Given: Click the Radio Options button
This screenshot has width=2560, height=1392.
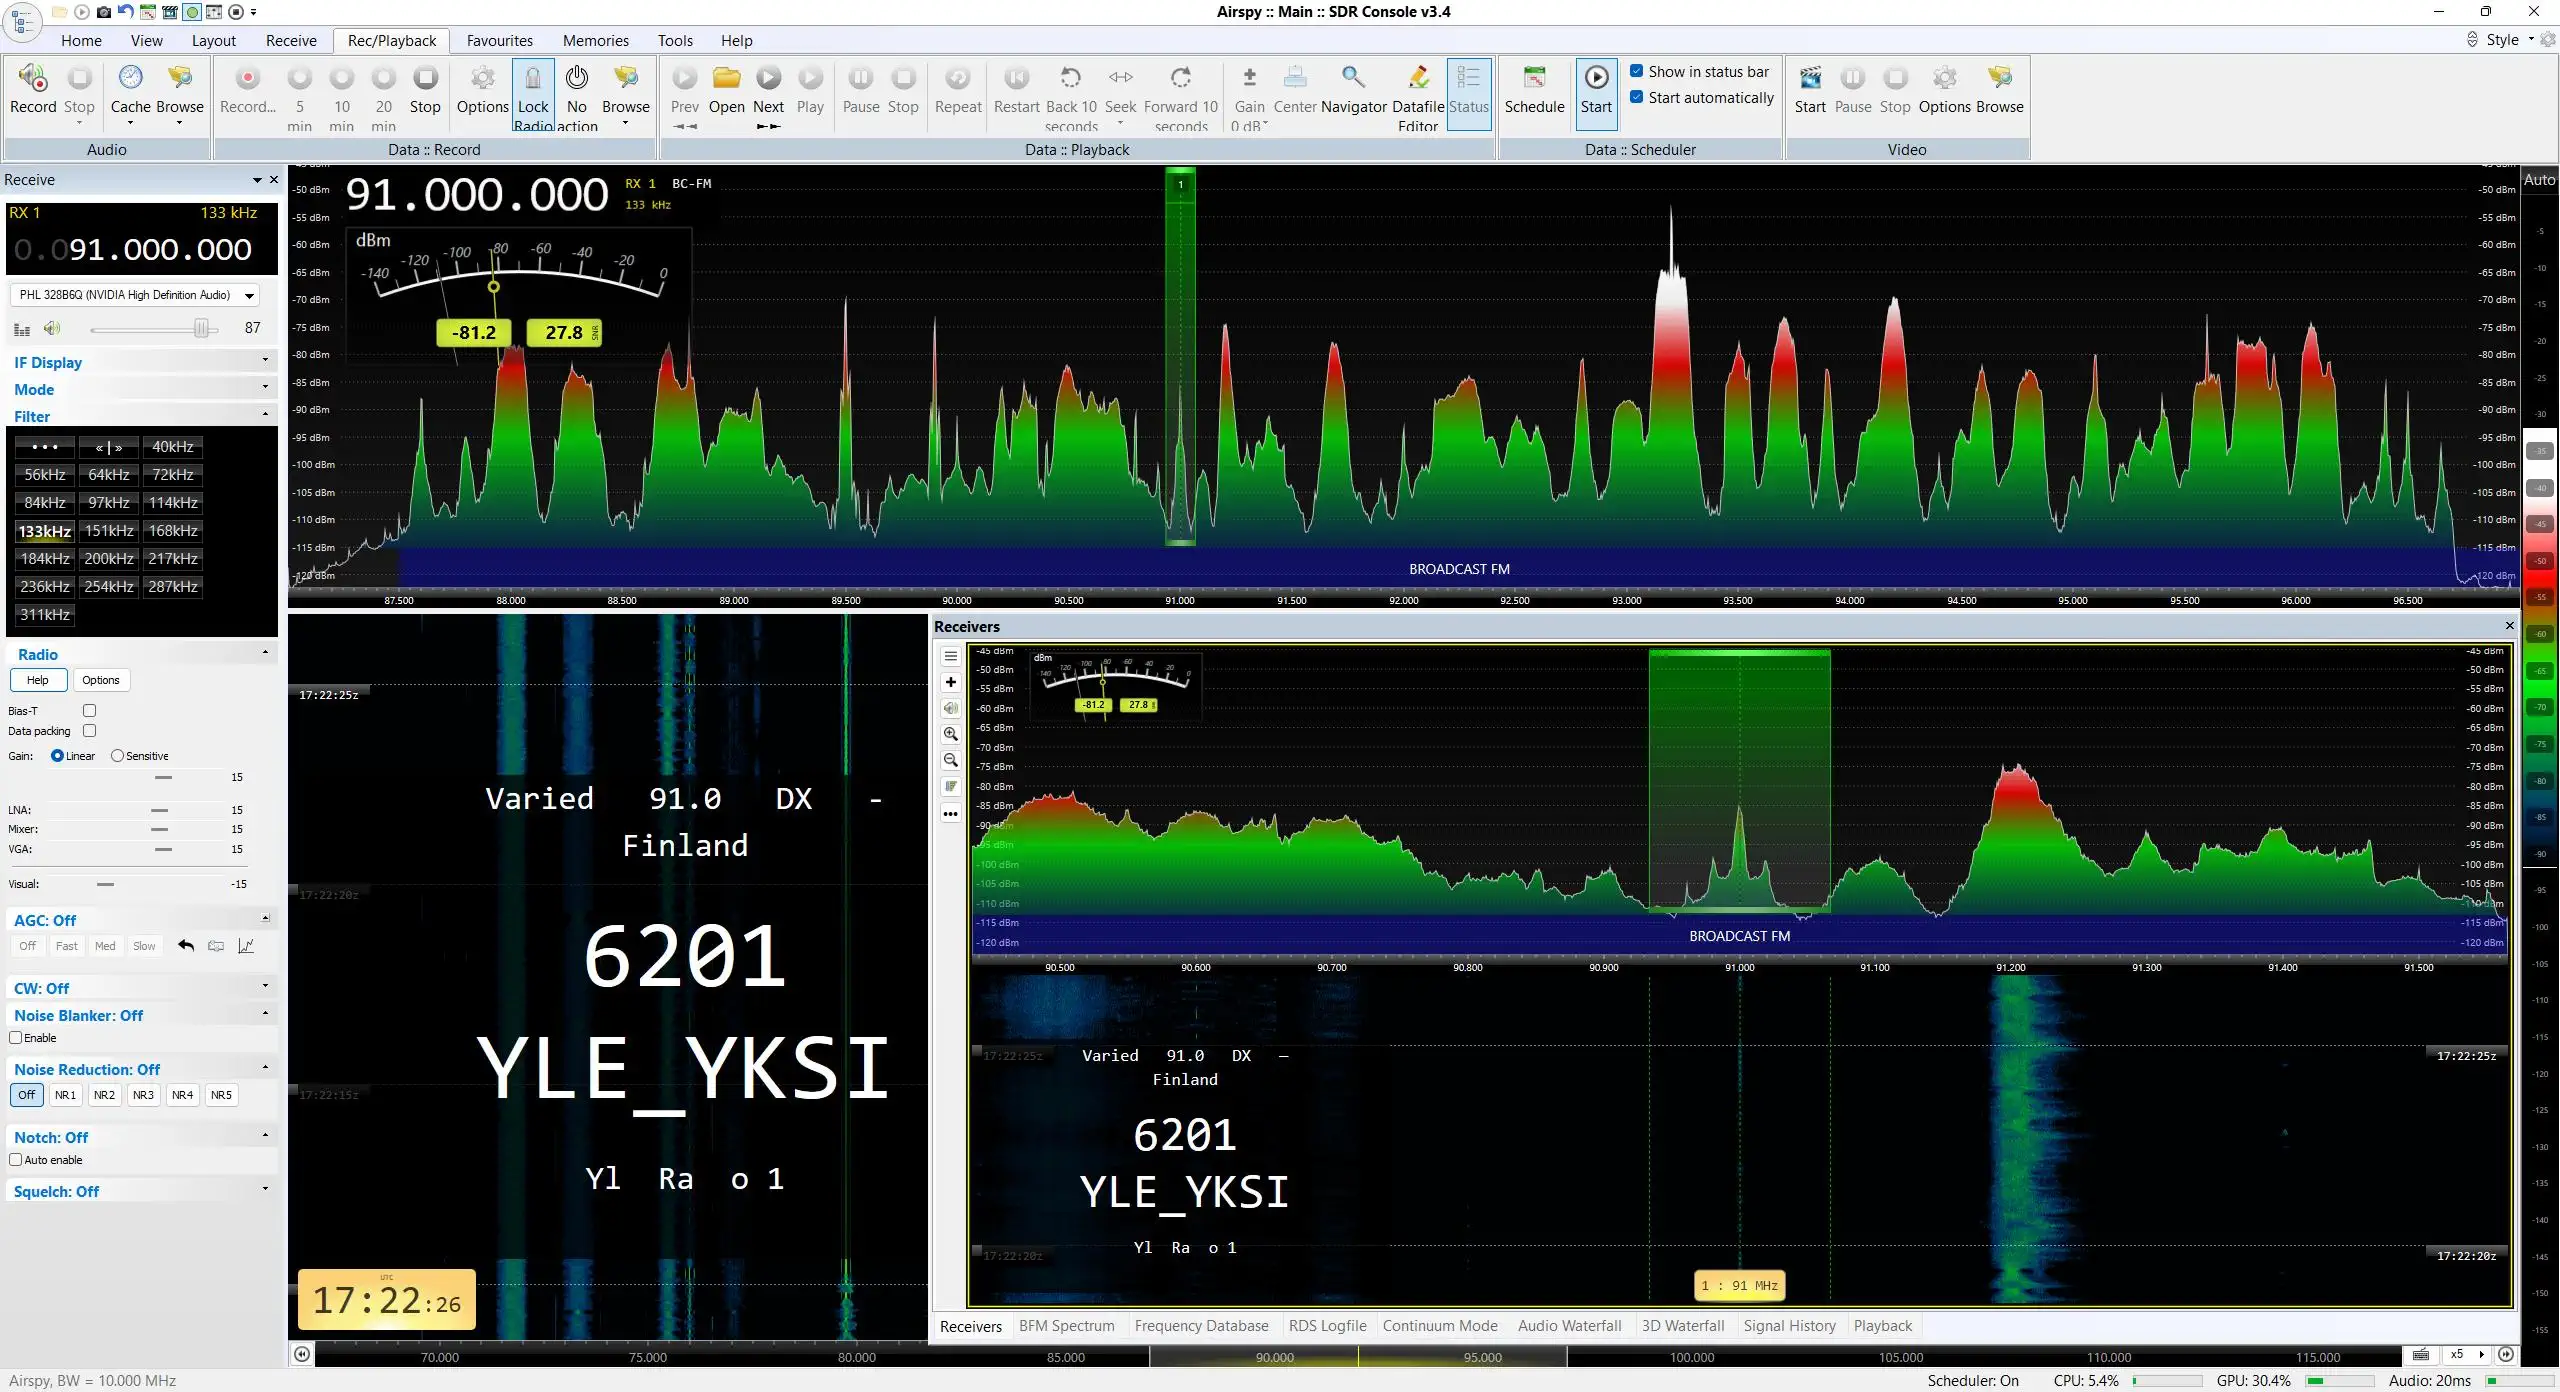Looking at the screenshot, I should (x=101, y=680).
